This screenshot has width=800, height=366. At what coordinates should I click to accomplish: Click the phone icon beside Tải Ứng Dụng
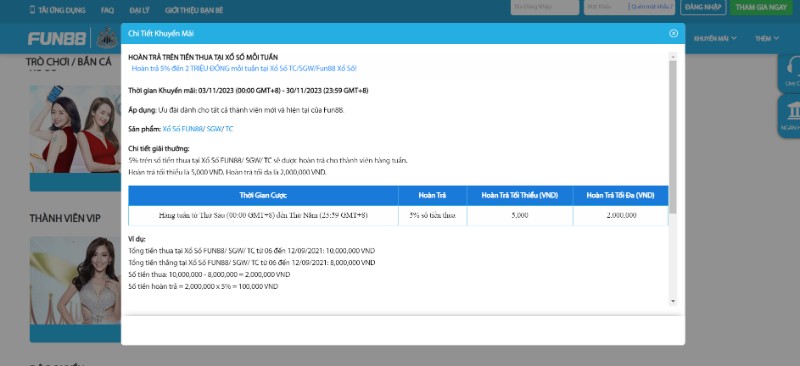click(x=33, y=10)
